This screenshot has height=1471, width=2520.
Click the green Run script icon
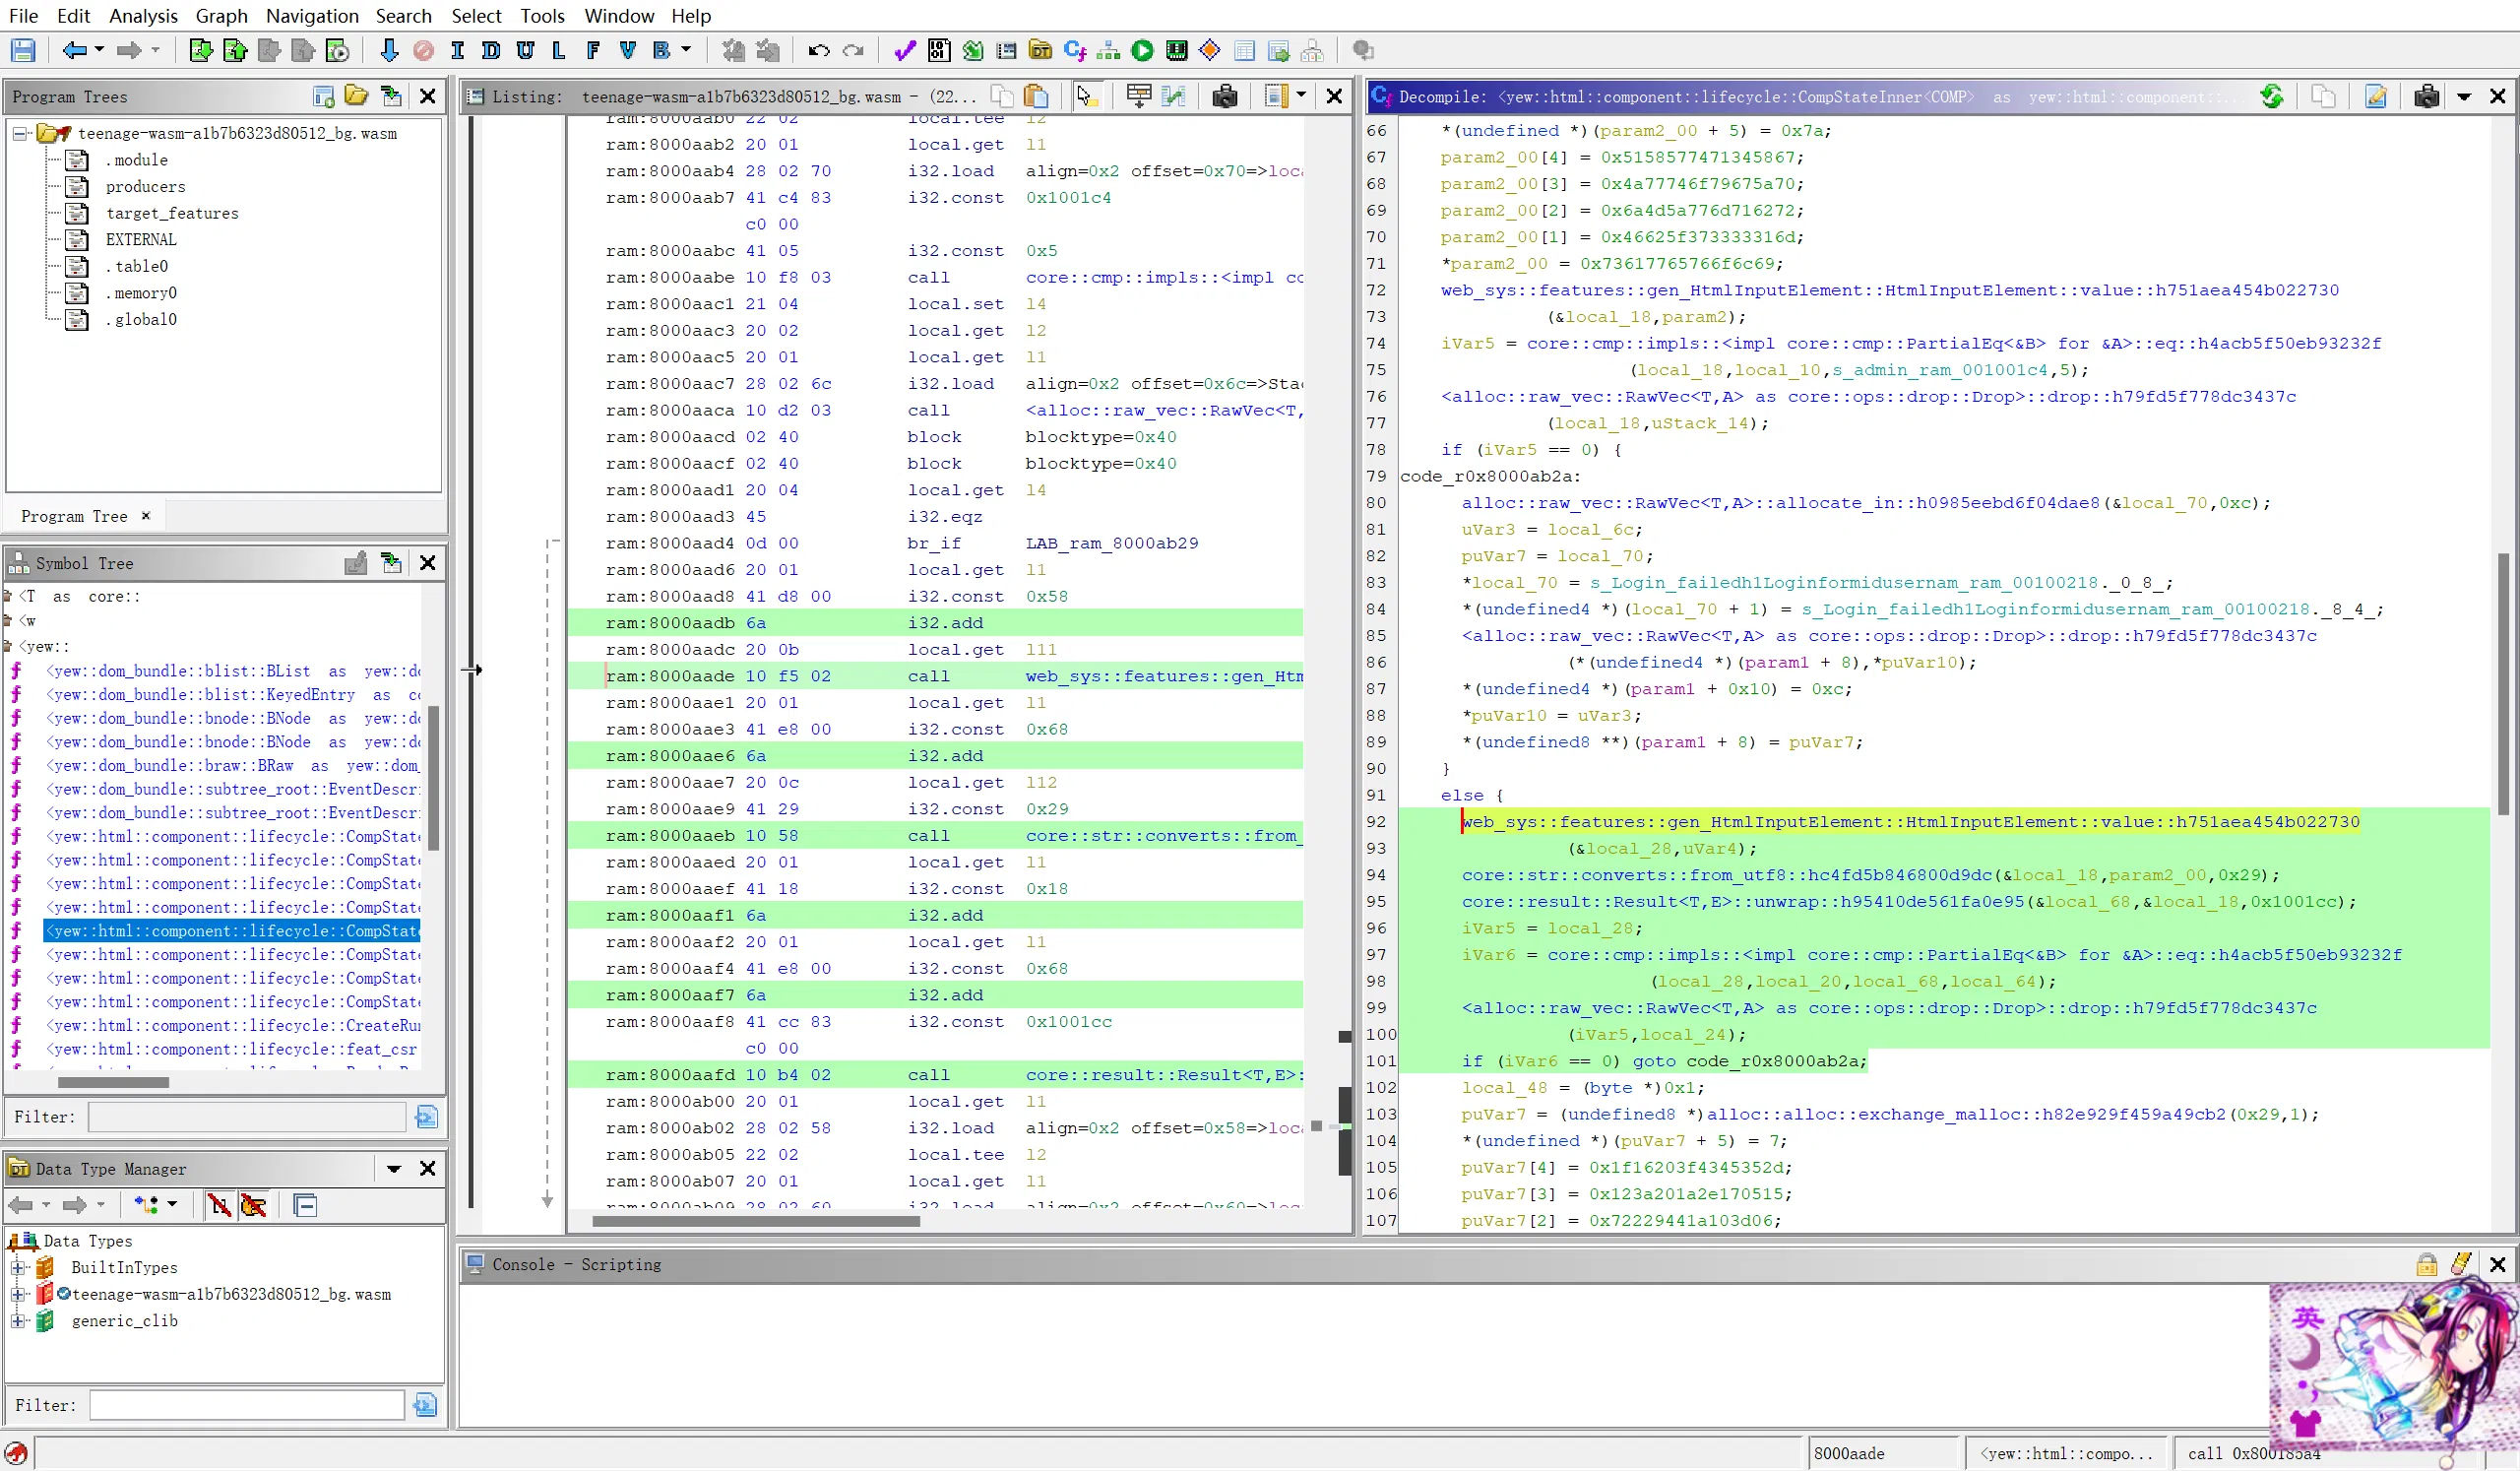pyautogui.click(x=1143, y=50)
